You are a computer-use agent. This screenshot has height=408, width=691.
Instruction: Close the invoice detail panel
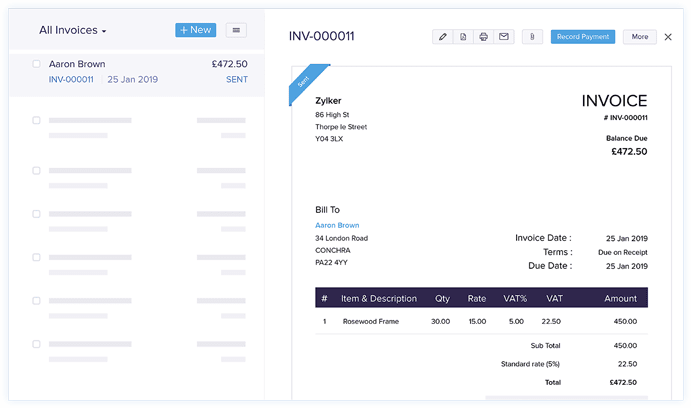coord(668,37)
